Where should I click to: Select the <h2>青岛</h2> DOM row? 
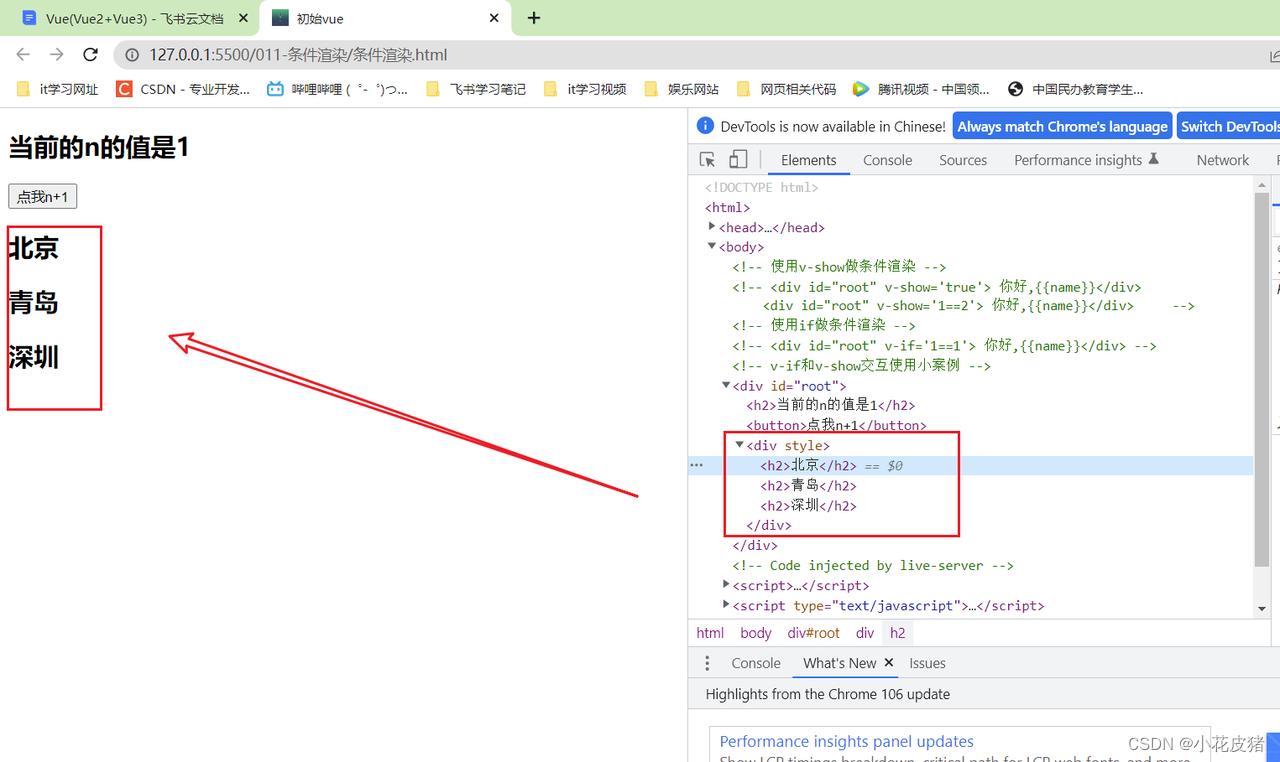pos(808,485)
